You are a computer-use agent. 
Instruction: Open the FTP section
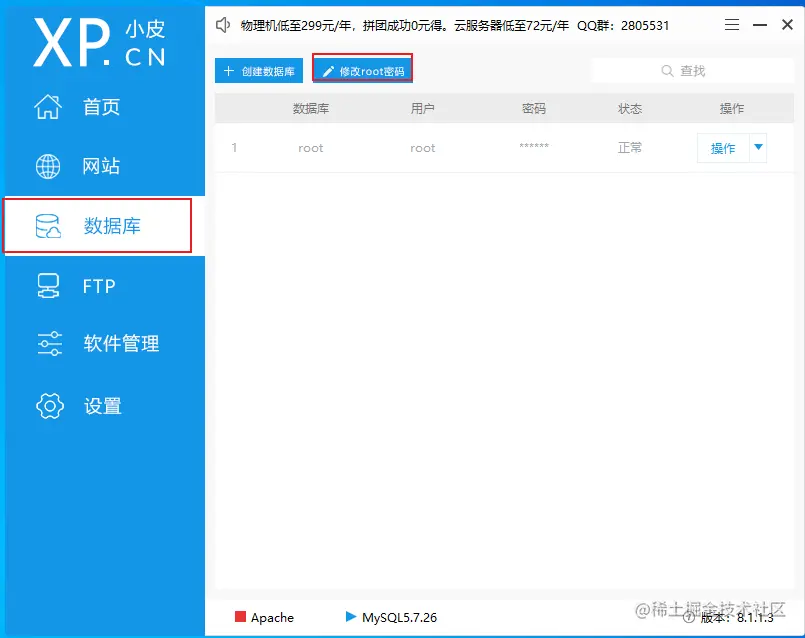click(x=103, y=286)
